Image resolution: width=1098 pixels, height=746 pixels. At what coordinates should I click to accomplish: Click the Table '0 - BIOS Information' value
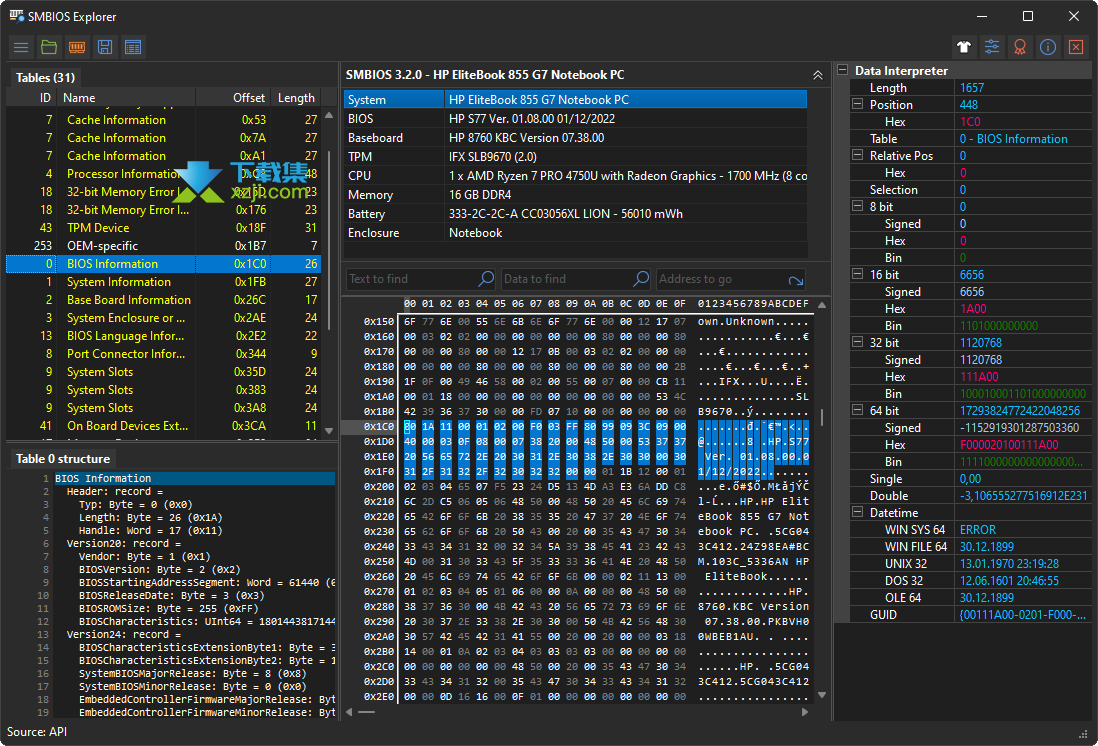coord(1013,139)
